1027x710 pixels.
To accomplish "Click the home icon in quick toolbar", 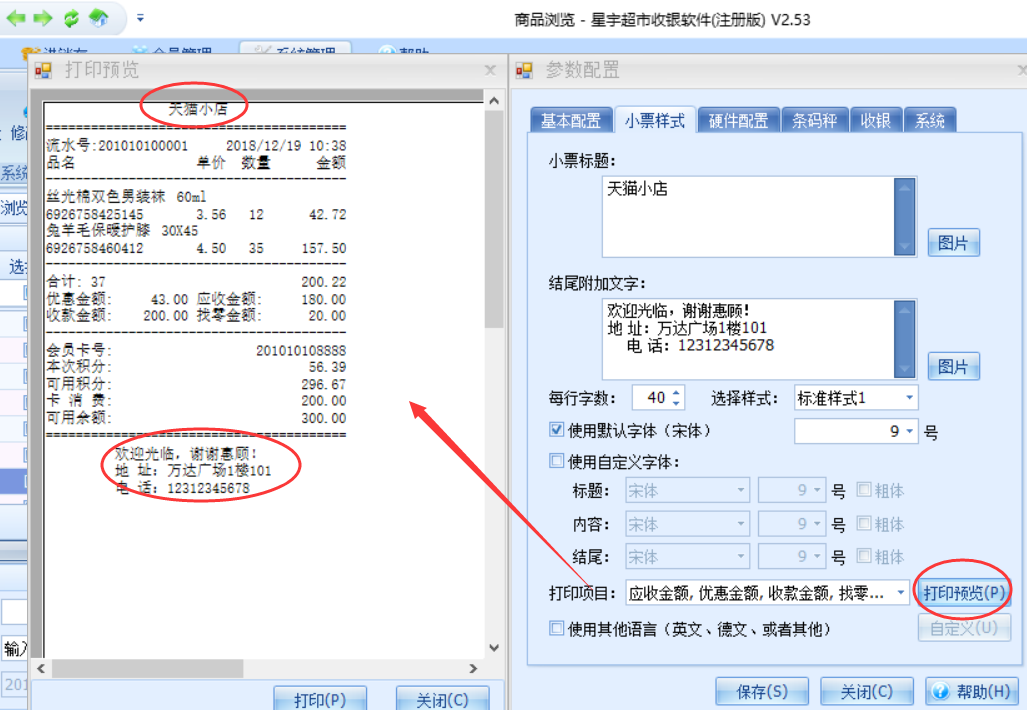I will pos(98,18).
